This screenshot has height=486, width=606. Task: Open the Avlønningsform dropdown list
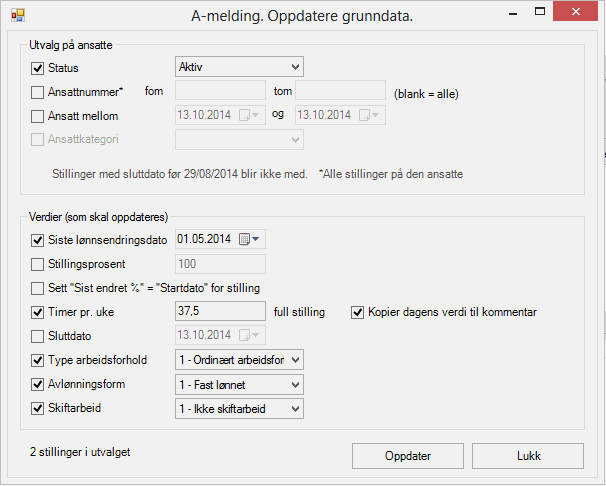click(294, 384)
